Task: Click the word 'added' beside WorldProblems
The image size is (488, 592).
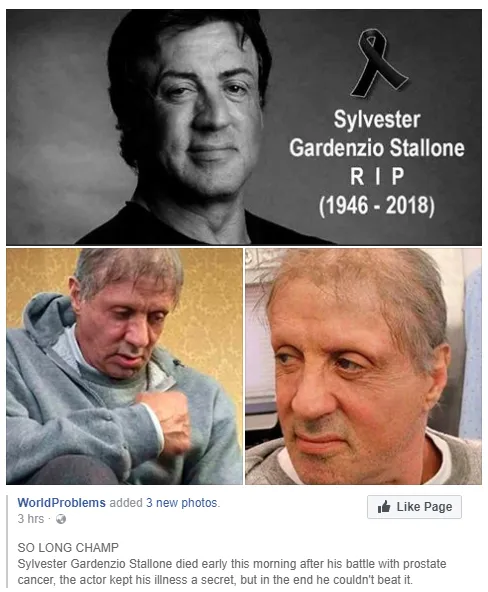Action: 126,503
